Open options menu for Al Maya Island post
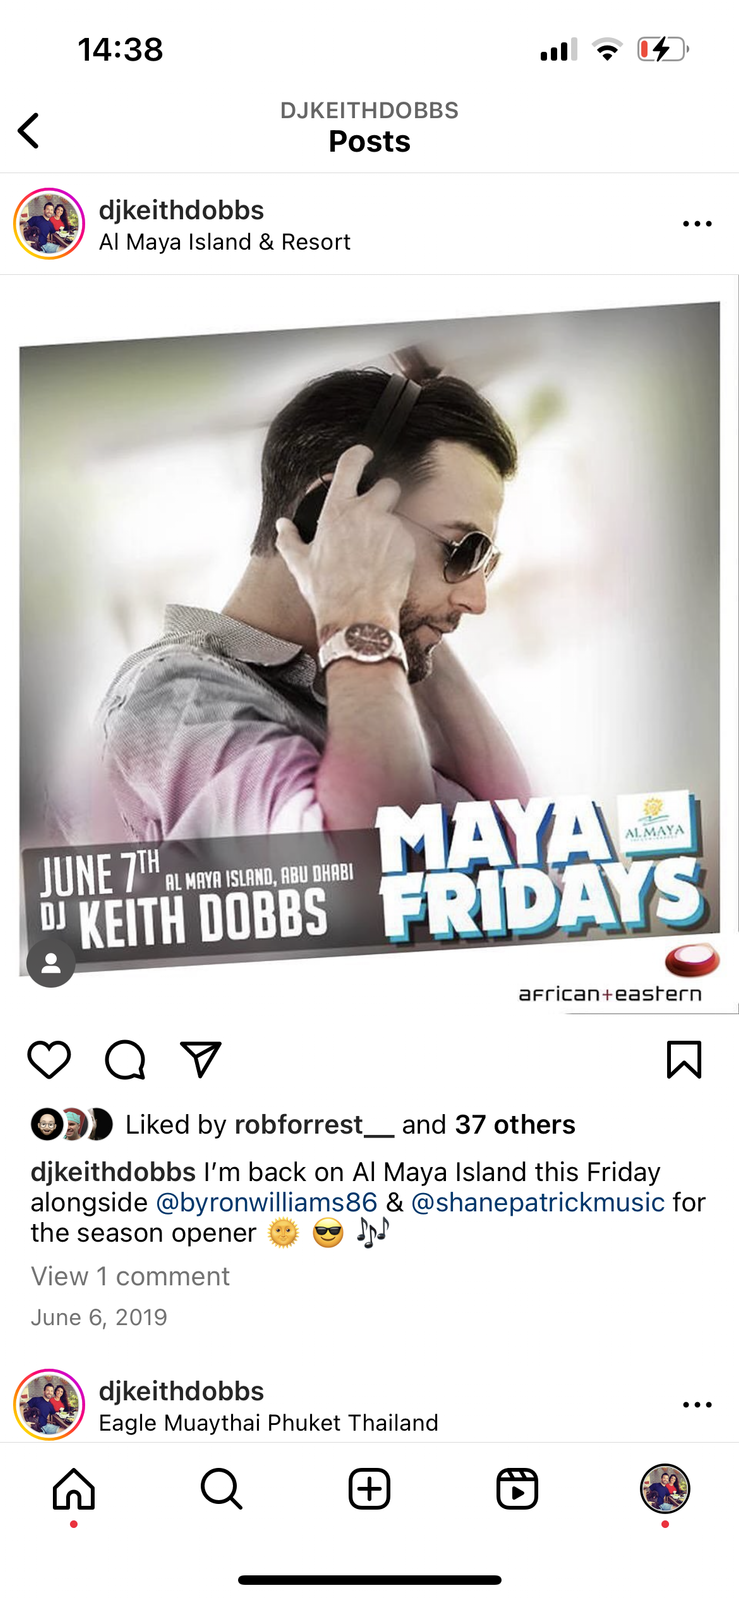739x1600 pixels. [x=697, y=224]
